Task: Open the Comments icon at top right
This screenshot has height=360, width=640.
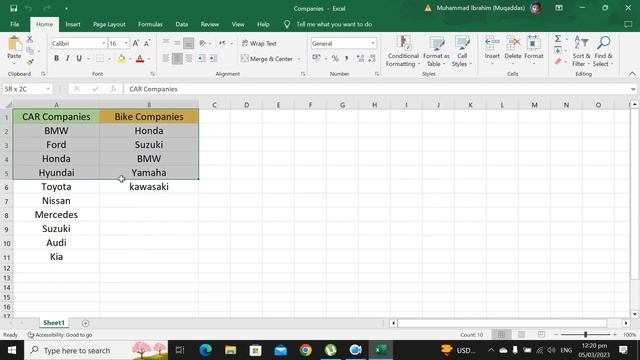Action: click(628, 24)
